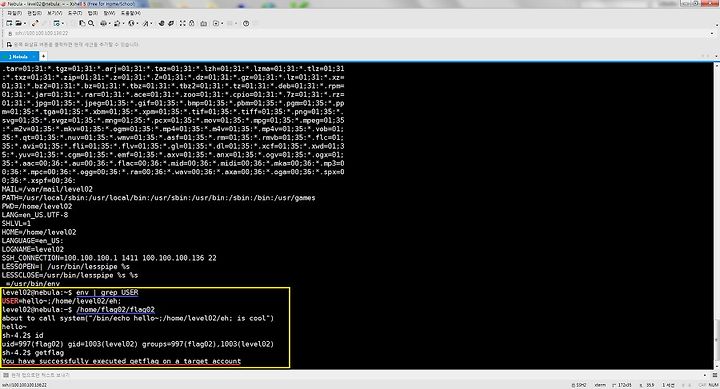Open the File (파일) menu
The width and height of the screenshot is (720, 389).
pos(14,13)
